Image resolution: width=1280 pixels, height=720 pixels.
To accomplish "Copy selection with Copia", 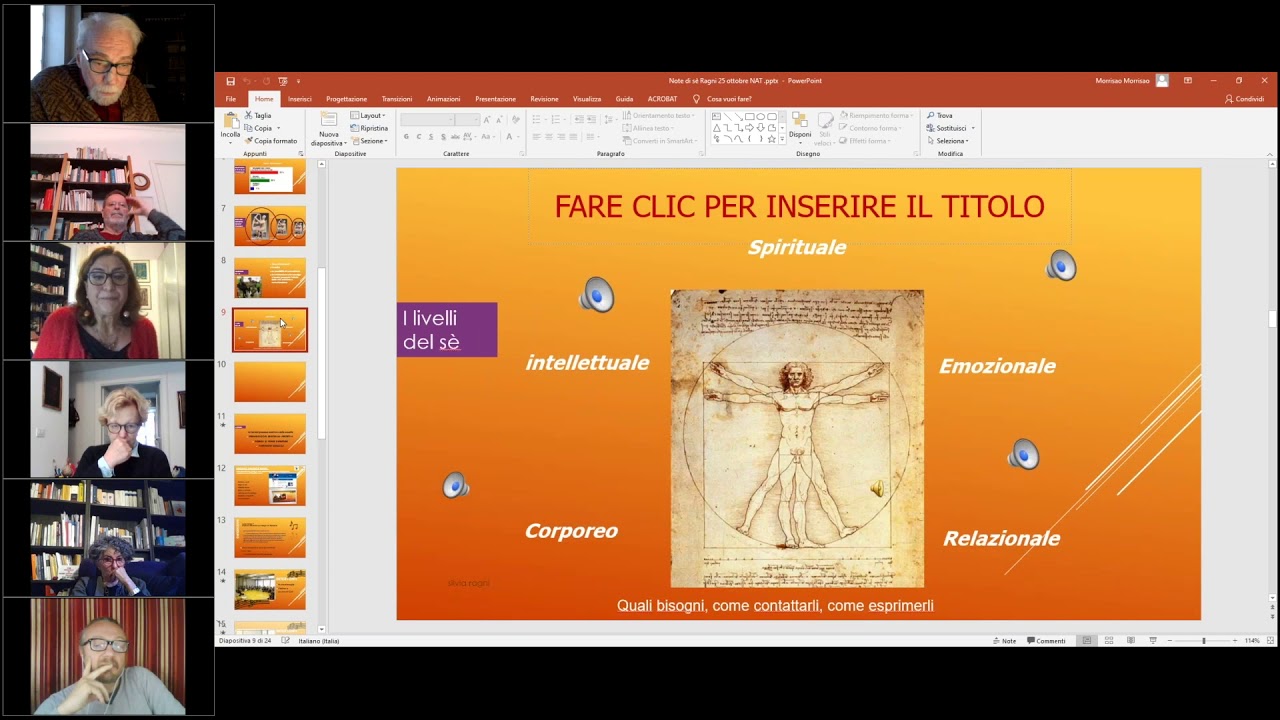I will click(259, 128).
